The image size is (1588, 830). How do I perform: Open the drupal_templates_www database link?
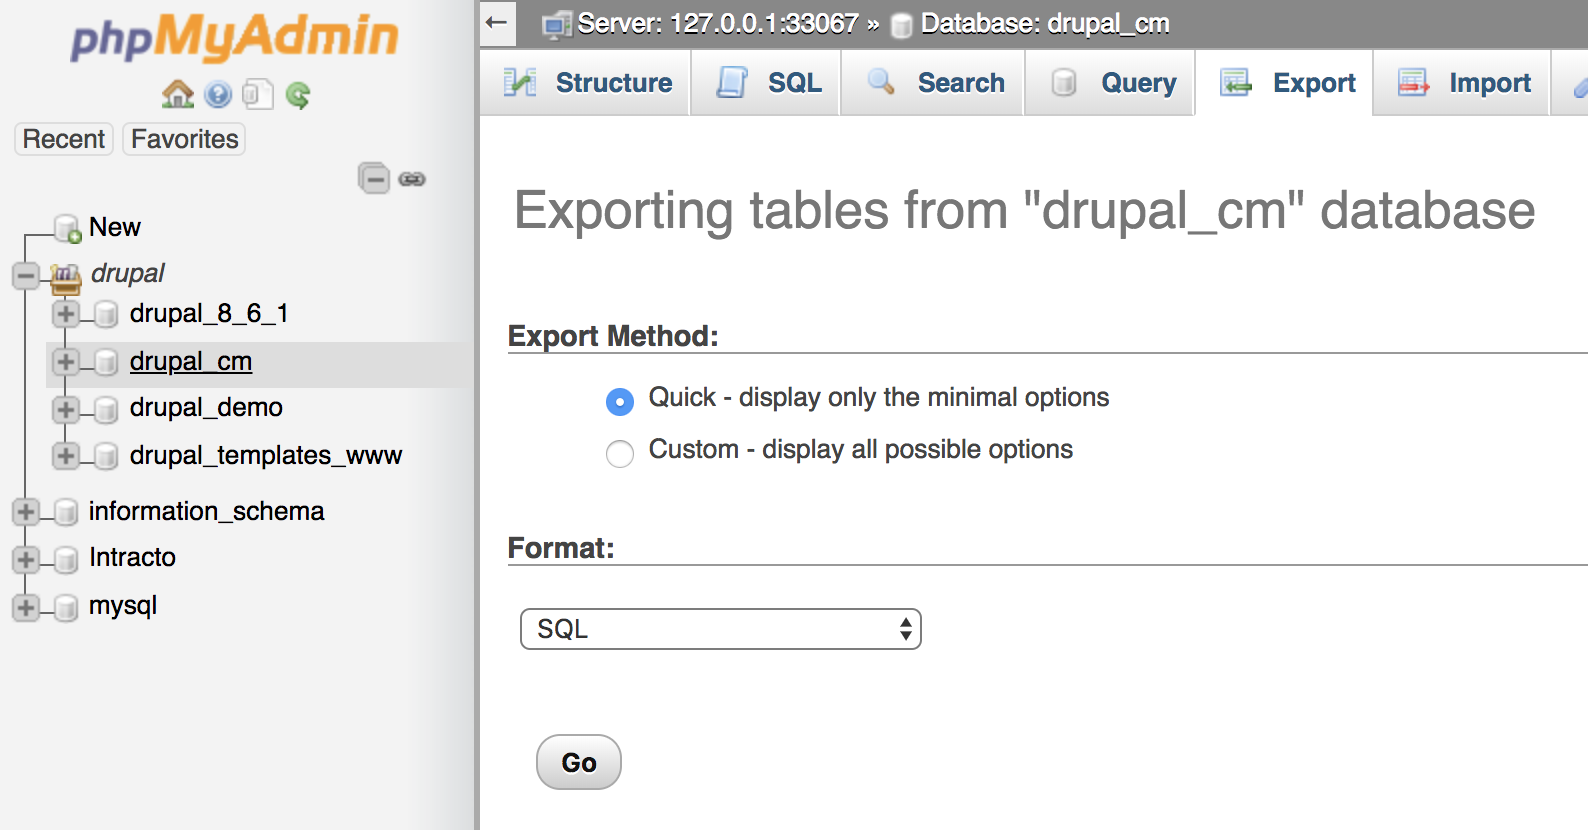pos(266,455)
